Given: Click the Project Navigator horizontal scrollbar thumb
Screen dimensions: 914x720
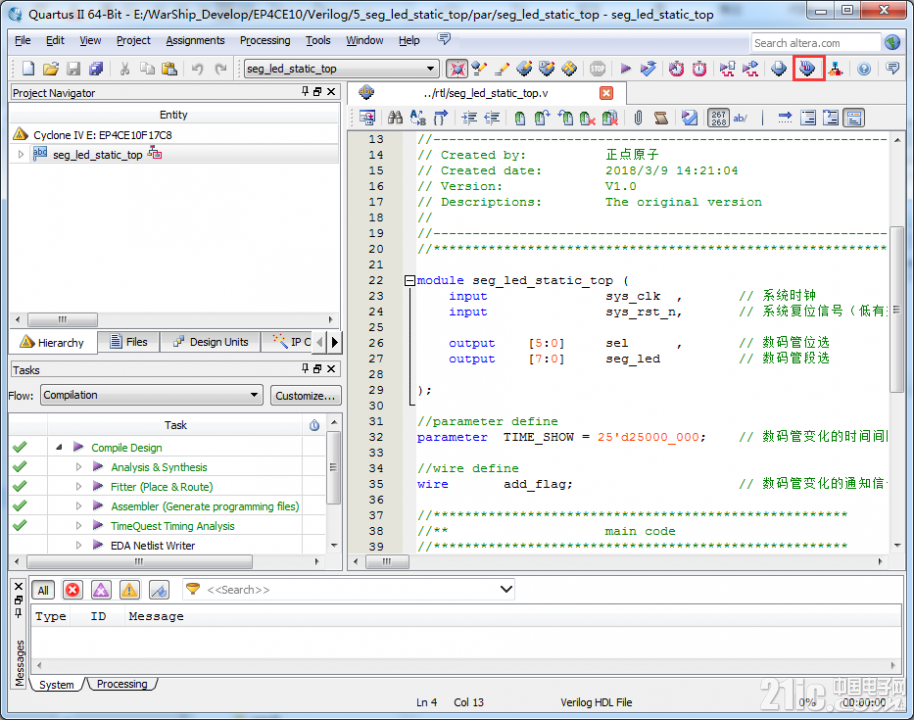Looking at the screenshot, I should click(62, 319).
